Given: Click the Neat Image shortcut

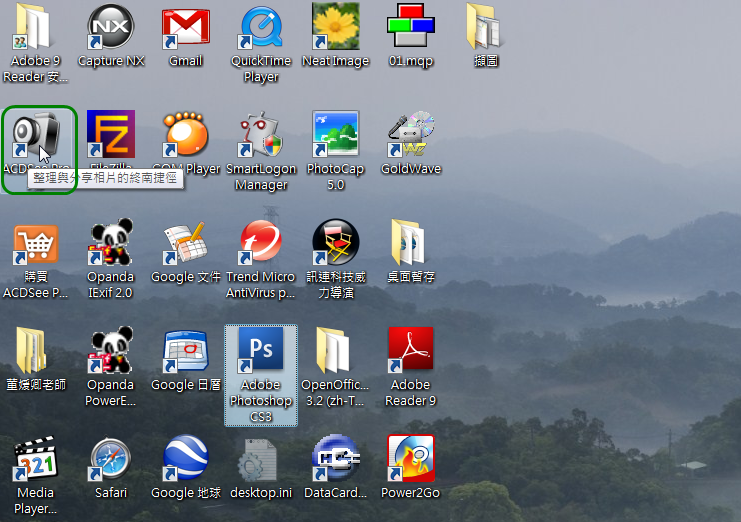Looking at the screenshot, I should coord(336,26).
